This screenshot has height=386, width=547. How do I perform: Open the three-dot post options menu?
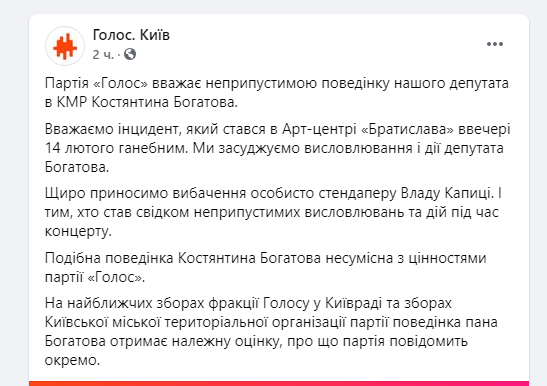pos(495,44)
